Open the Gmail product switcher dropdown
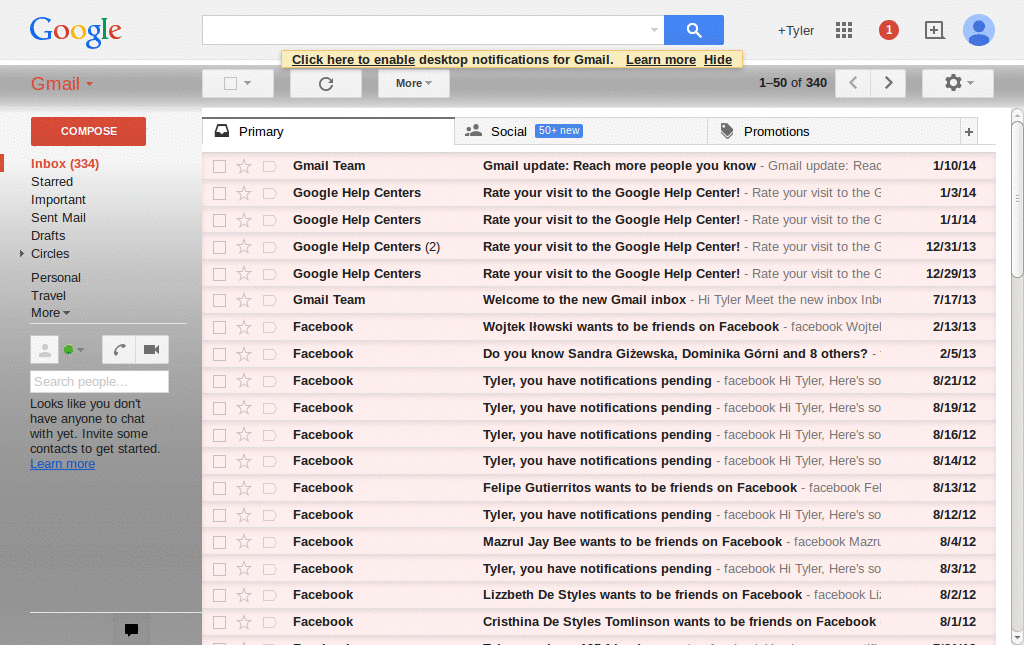 [62, 84]
